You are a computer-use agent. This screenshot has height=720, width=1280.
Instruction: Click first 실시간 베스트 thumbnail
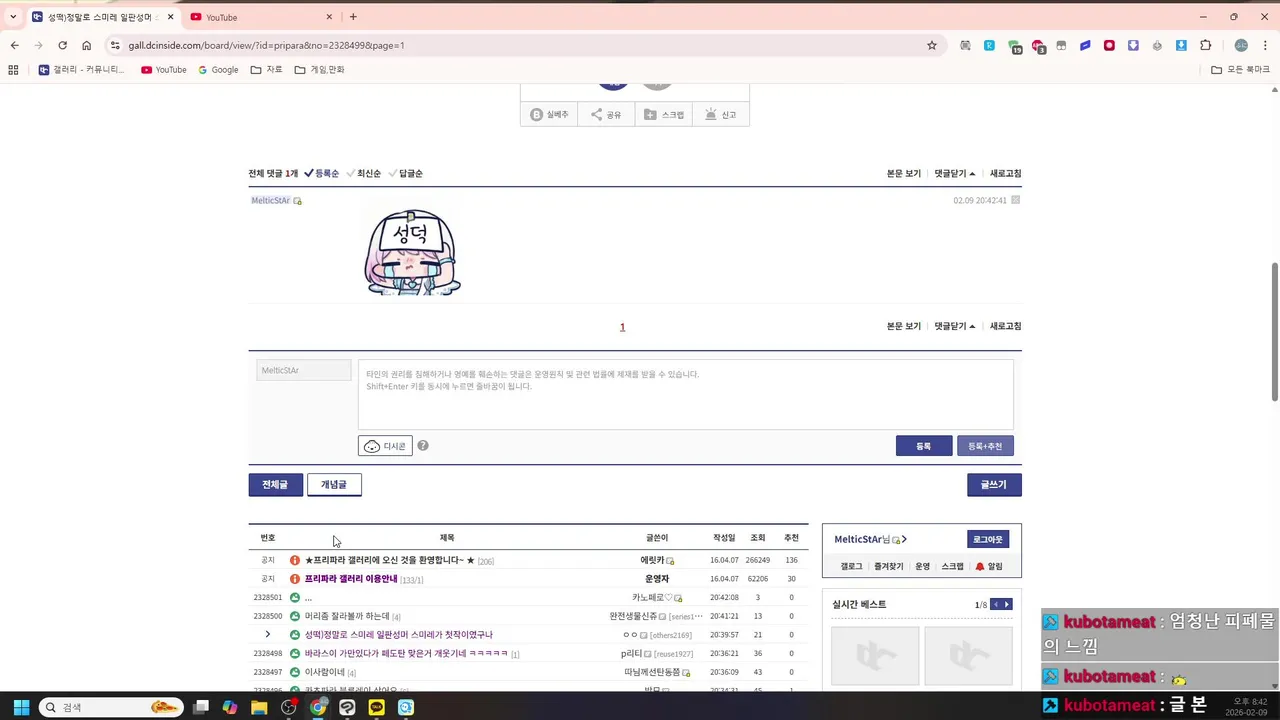click(x=875, y=656)
